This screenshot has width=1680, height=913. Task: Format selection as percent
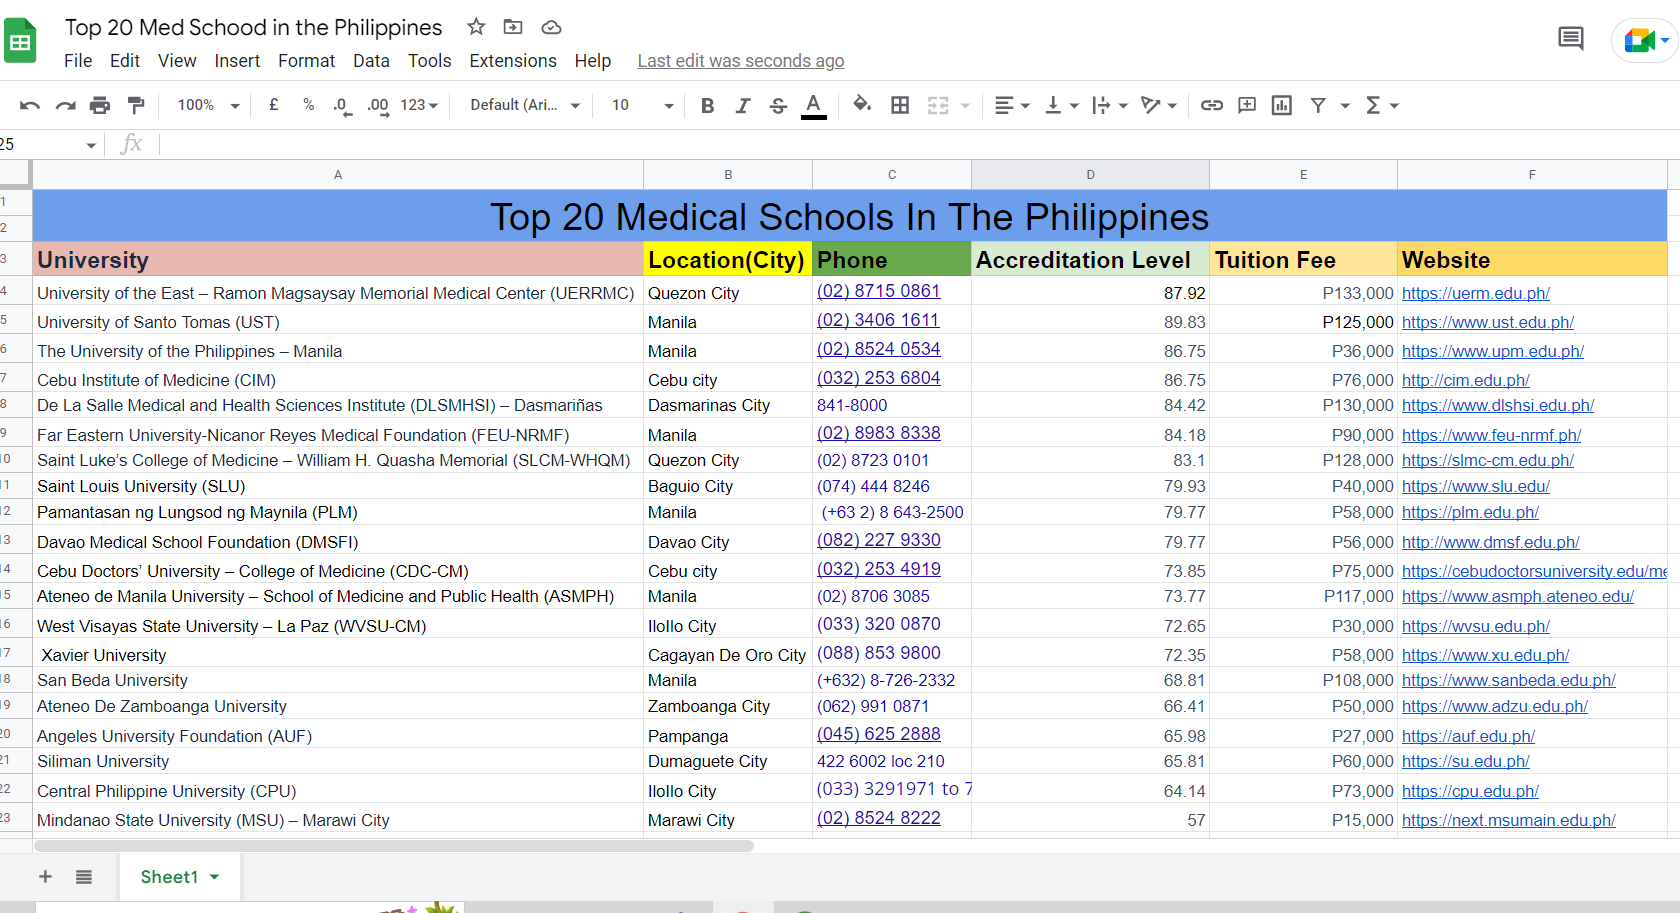(308, 105)
